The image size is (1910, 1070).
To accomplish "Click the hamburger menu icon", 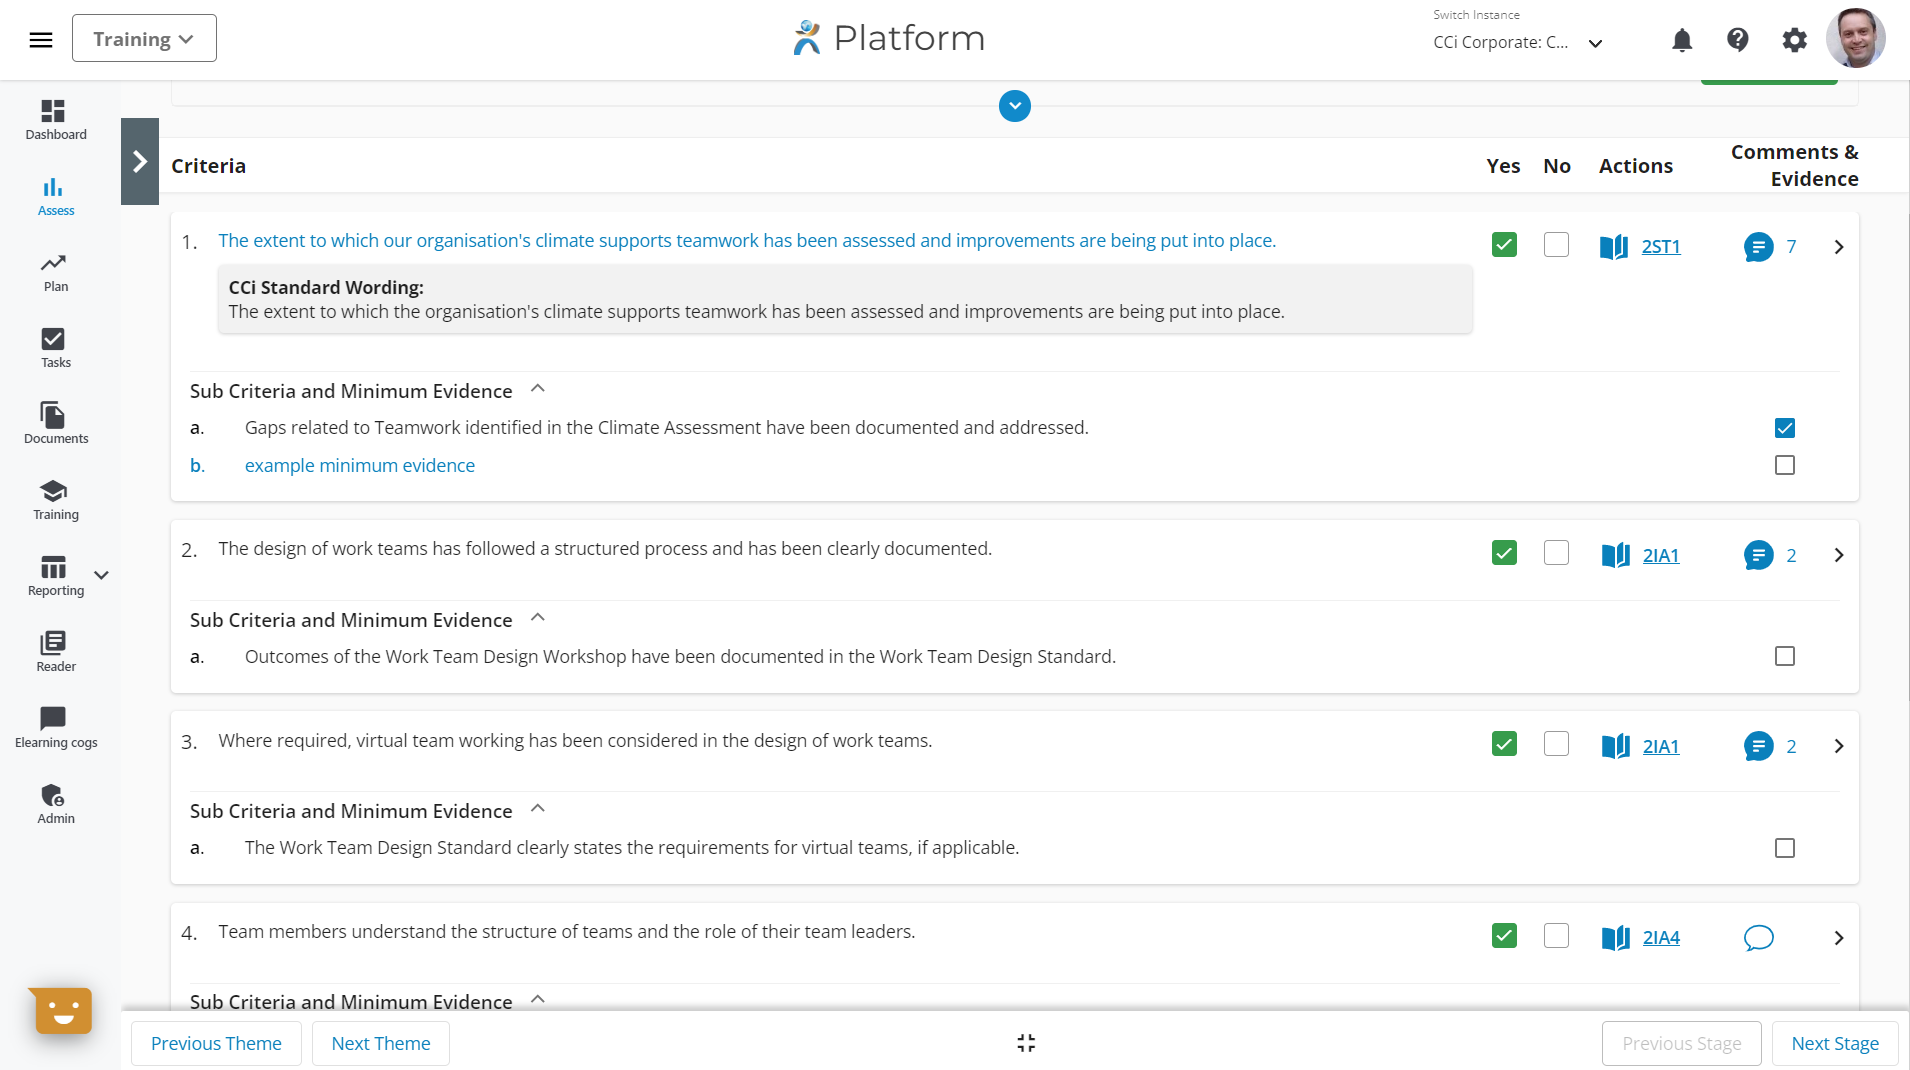I will click(x=41, y=40).
